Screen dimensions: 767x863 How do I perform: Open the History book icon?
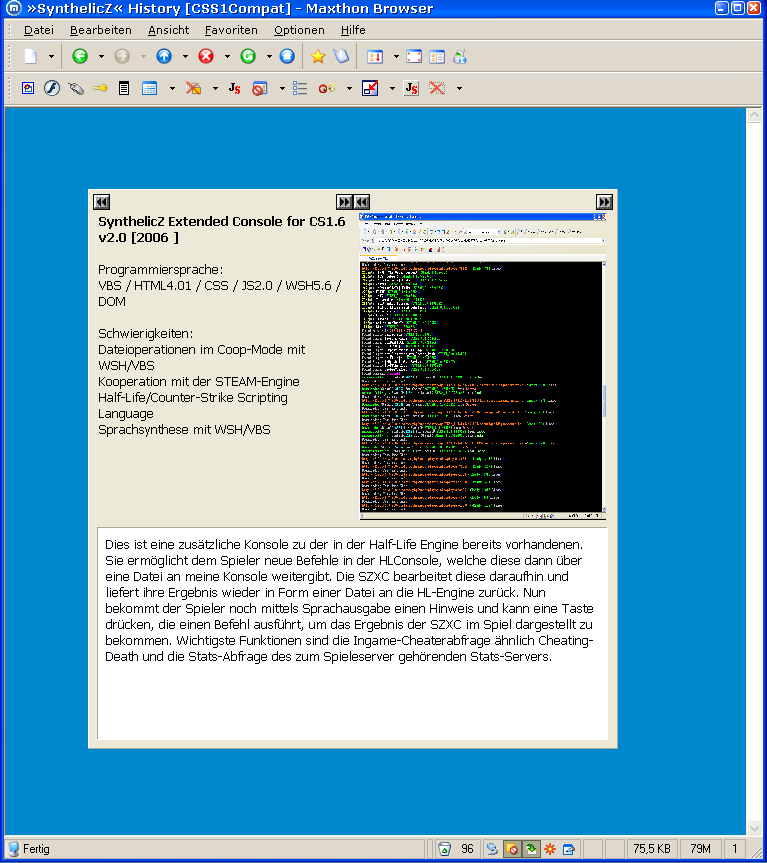coord(341,56)
